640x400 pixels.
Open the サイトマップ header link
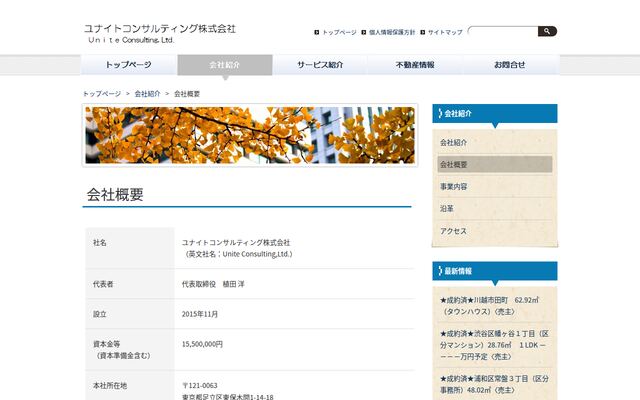(x=445, y=32)
